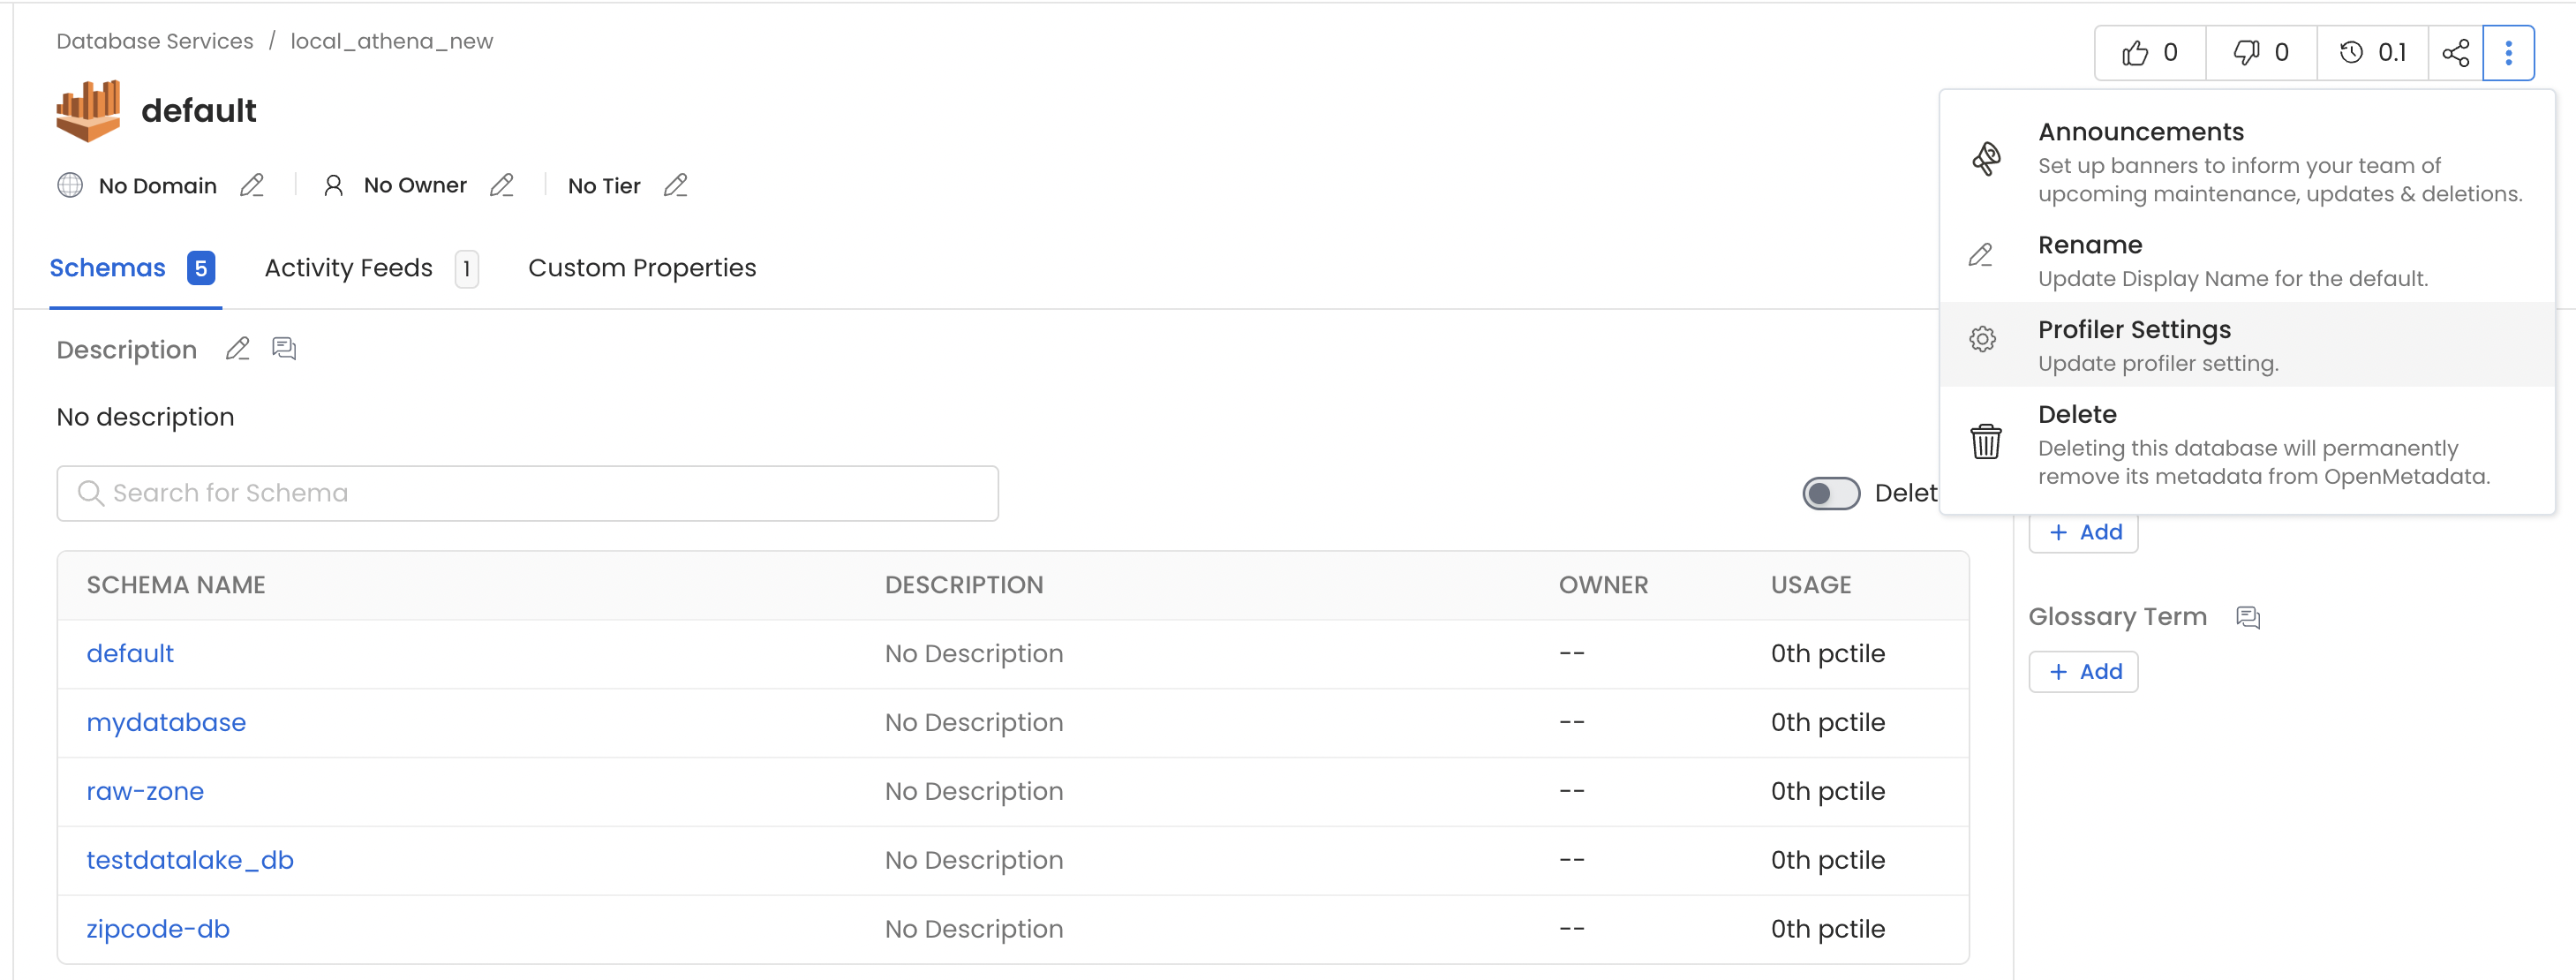
Task: Click the thumbs up like icon
Action: coord(2135,53)
